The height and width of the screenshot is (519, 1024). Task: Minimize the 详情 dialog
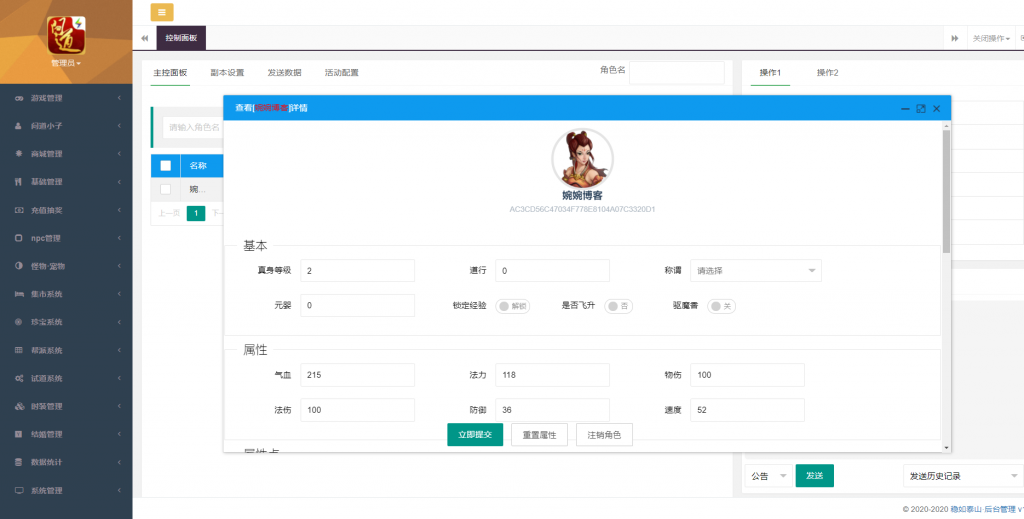click(905, 109)
